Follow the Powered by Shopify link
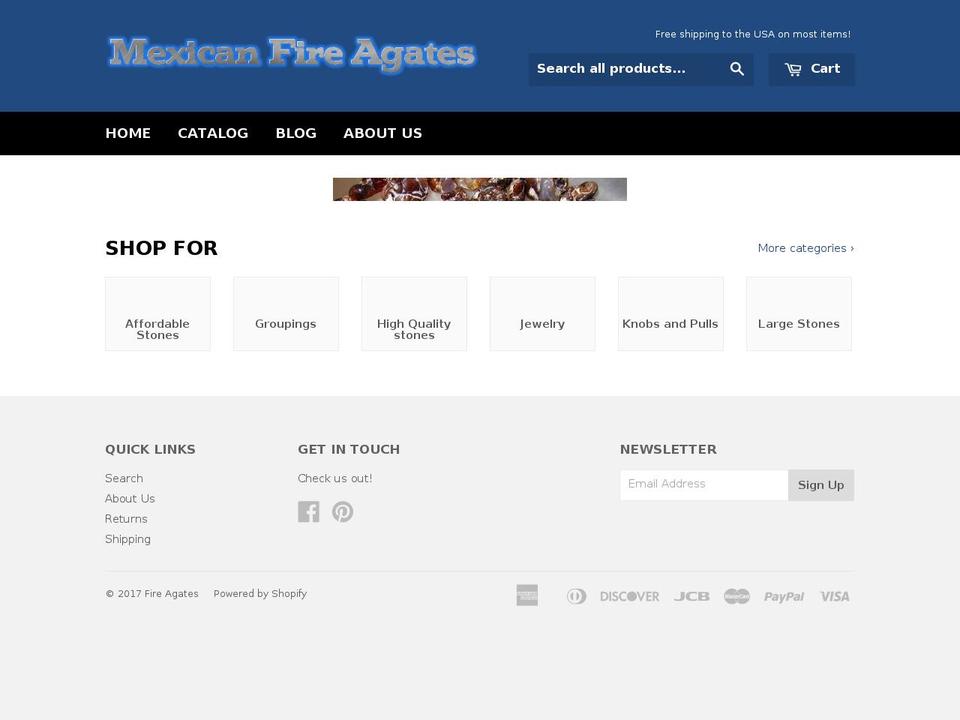The height and width of the screenshot is (720, 960). [x=260, y=593]
